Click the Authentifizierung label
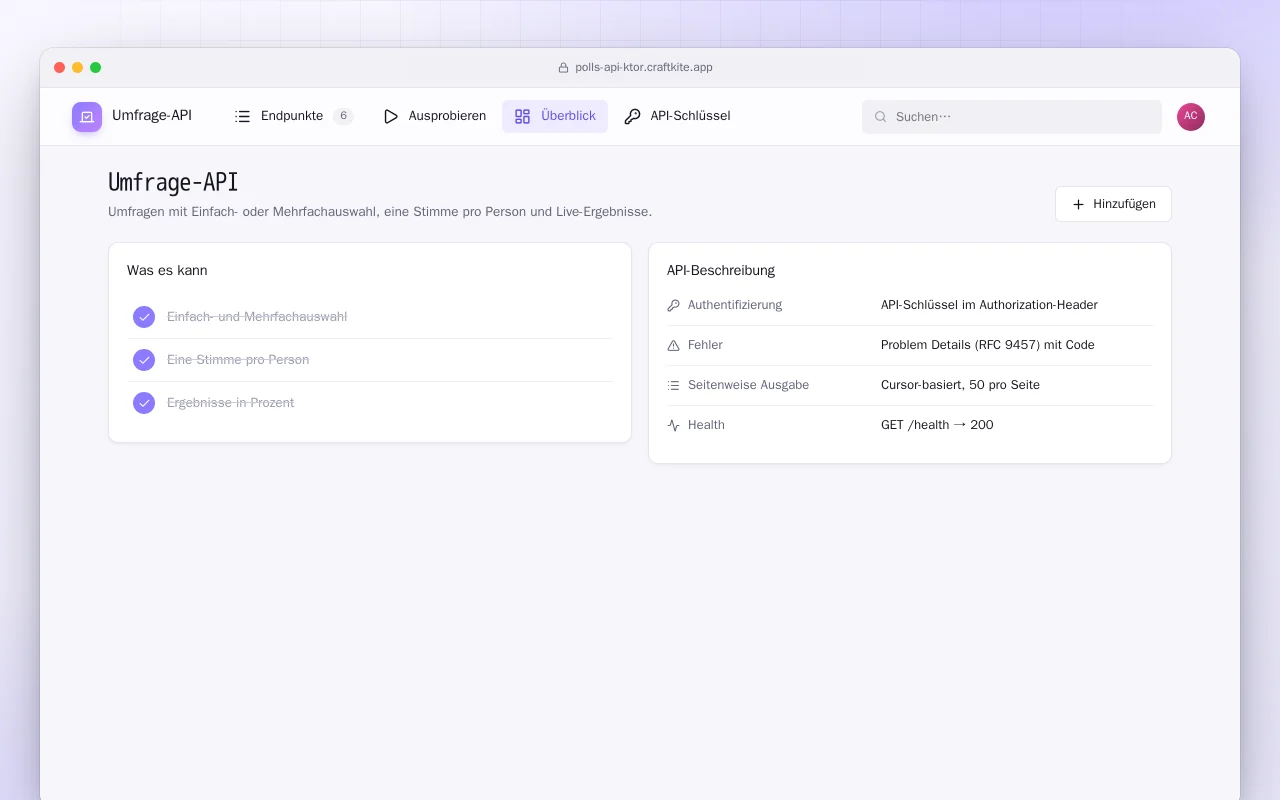The height and width of the screenshot is (800, 1280). pos(735,305)
